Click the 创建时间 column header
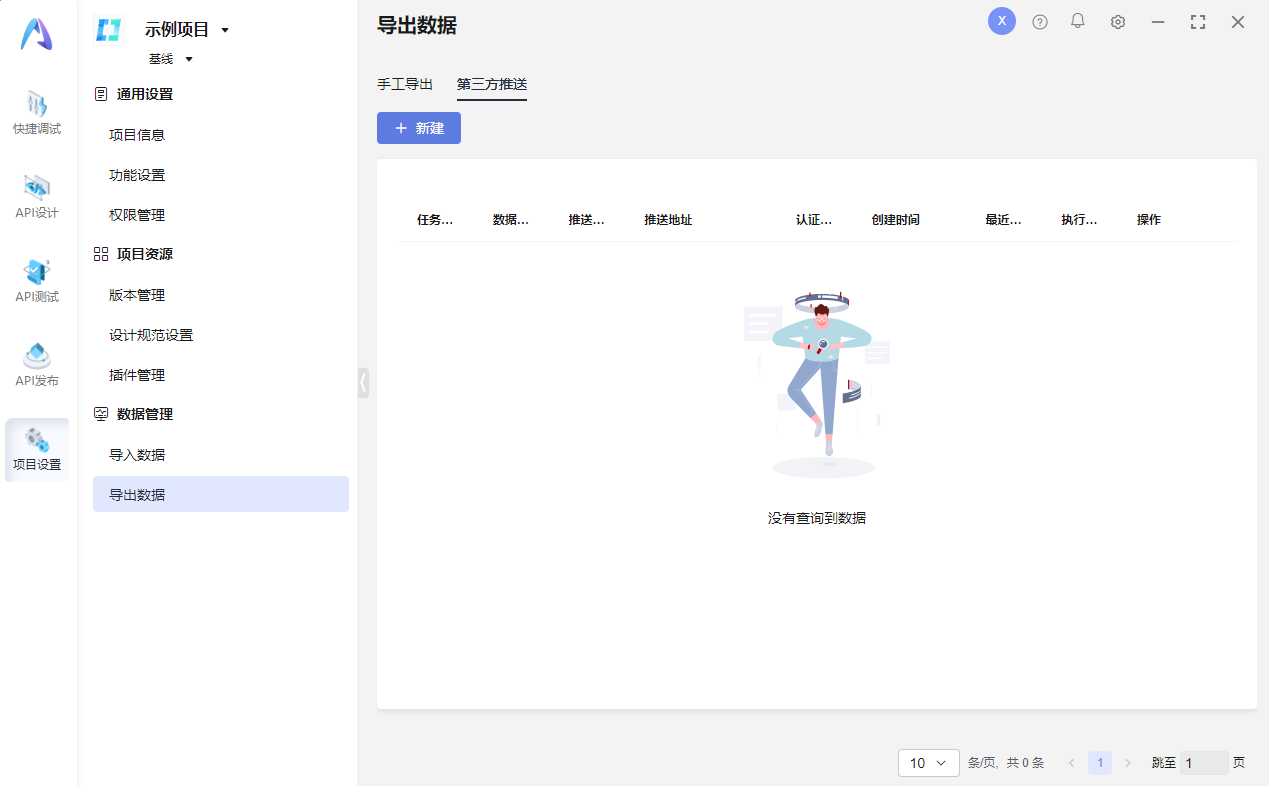The height and width of the screenshot is (786, 1269). pos(896,220)
